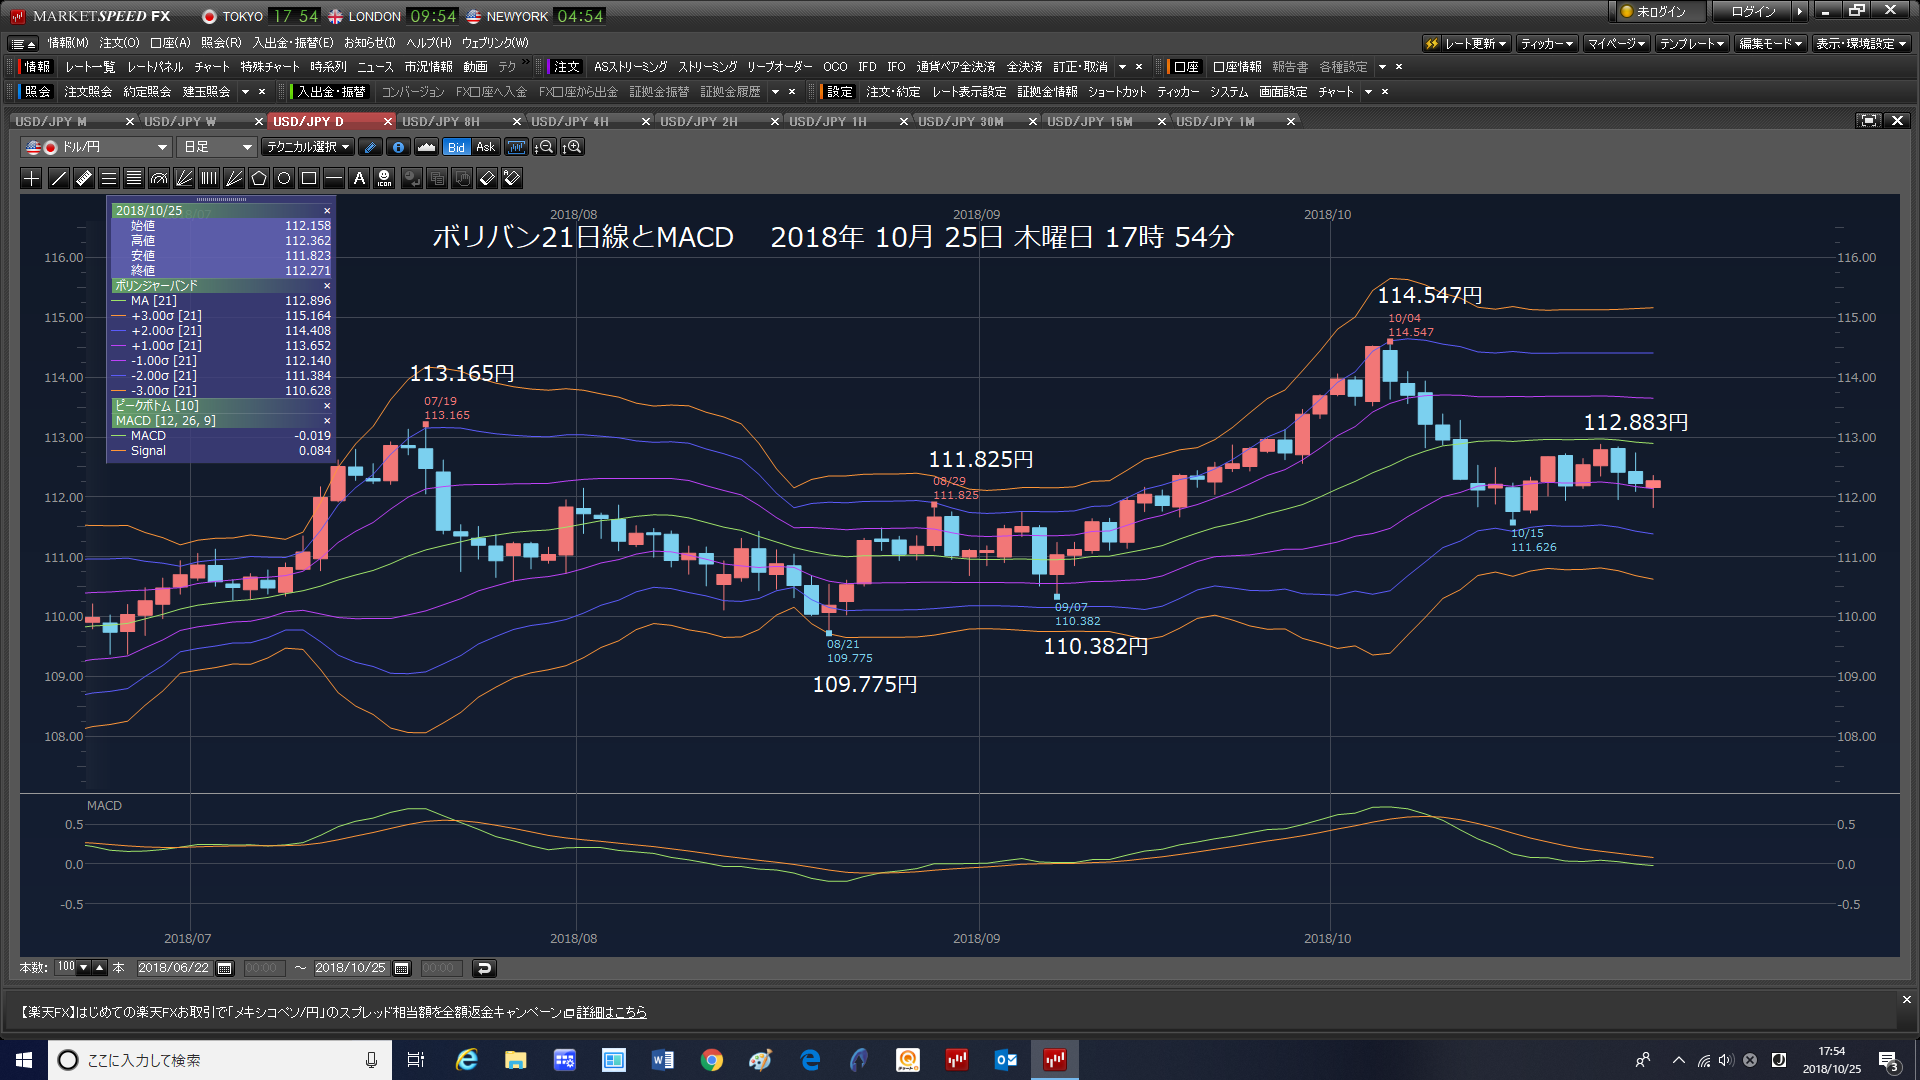Select the crosshair cursor tool

(x=32, y=178)
